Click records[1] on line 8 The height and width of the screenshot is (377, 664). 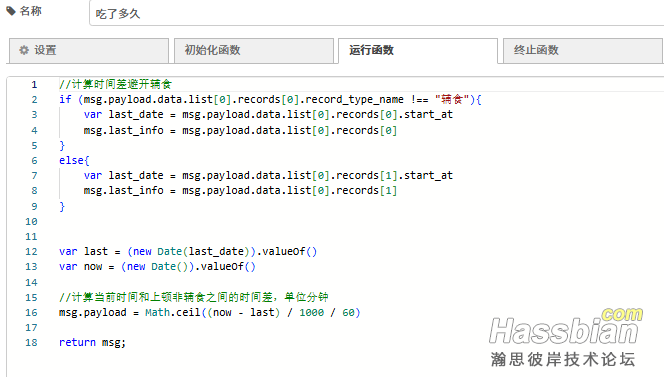(x=366, y=191)
